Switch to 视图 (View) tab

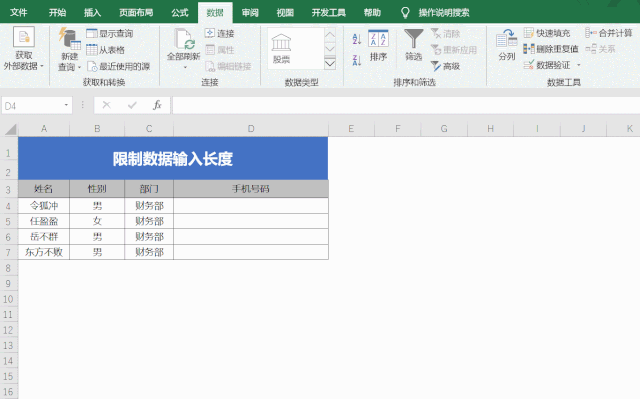tap(285, 13)
